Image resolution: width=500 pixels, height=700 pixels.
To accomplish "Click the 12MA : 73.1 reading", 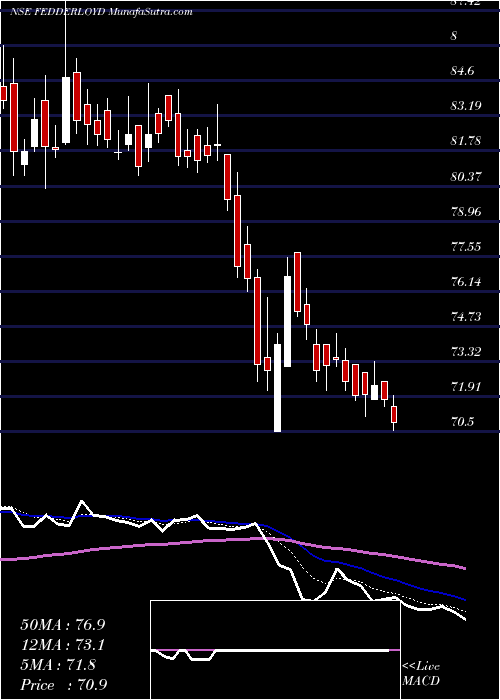I will click(x=63, y=645).
